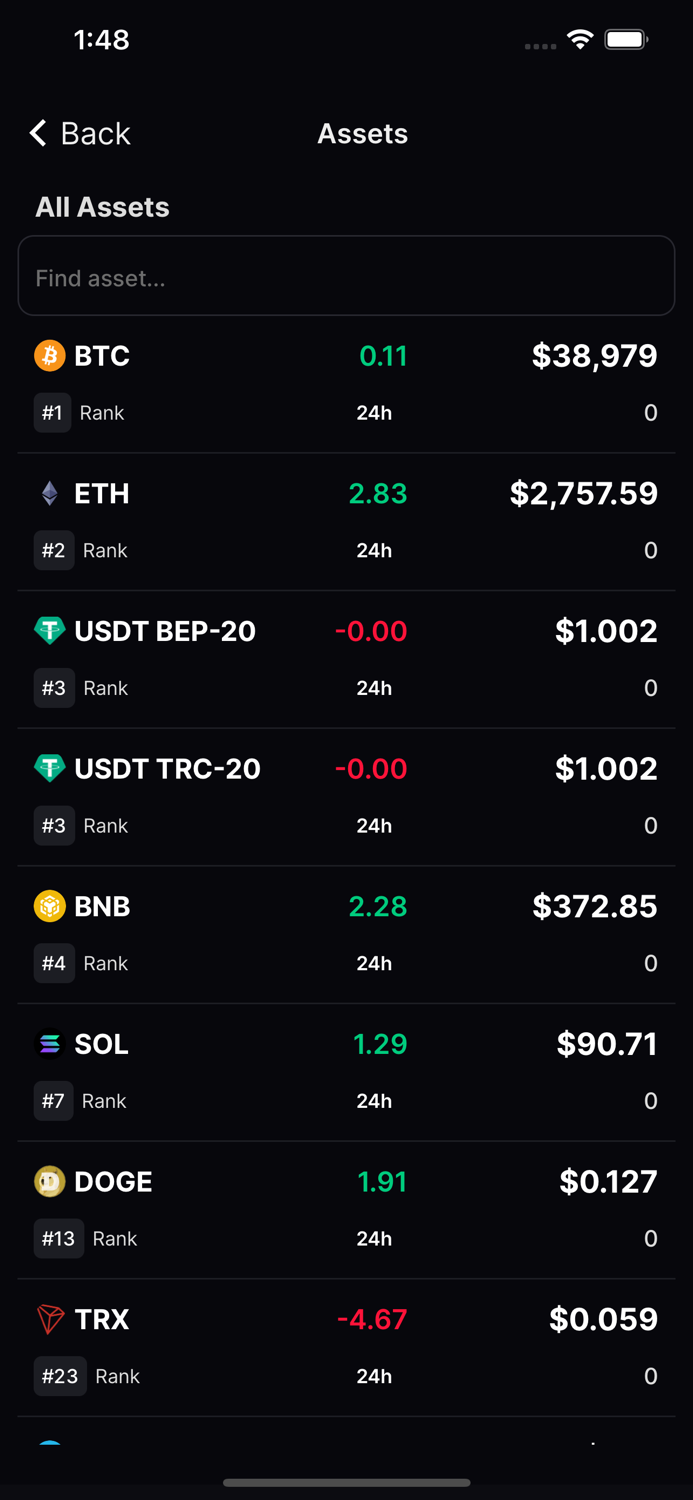Select the BTC Bitcoin coin icon

point(50,356)
